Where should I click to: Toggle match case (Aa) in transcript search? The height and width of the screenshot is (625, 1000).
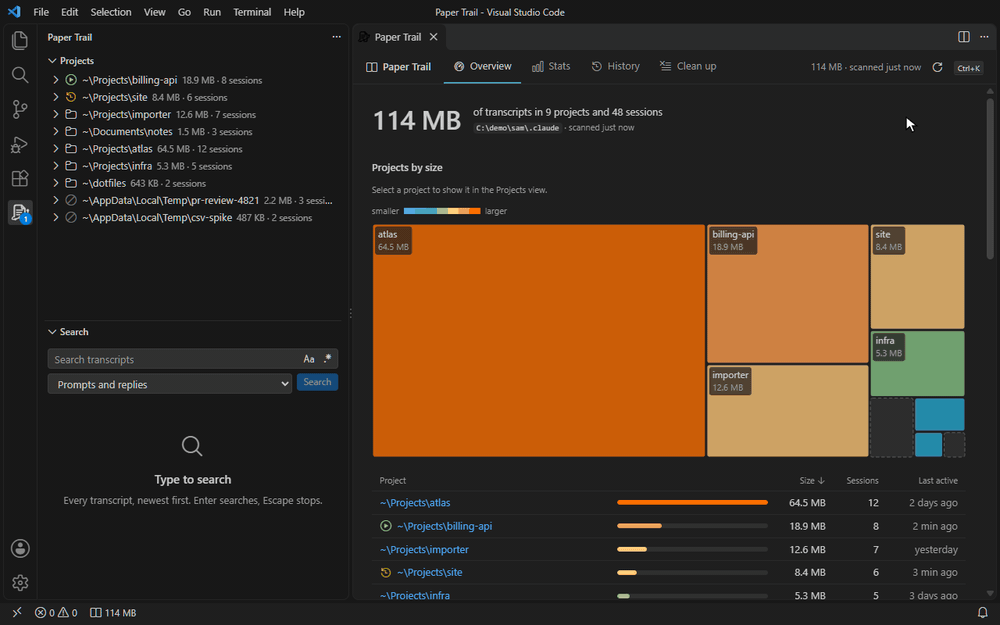(309, 359)
